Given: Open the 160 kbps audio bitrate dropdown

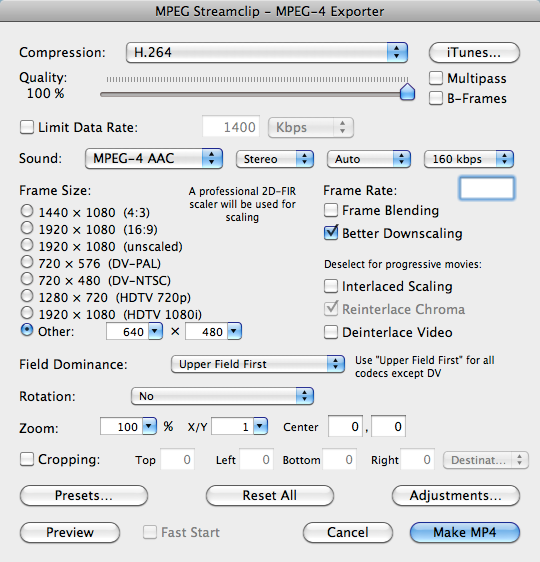Looking at the screenshot, I should point(469,159).
